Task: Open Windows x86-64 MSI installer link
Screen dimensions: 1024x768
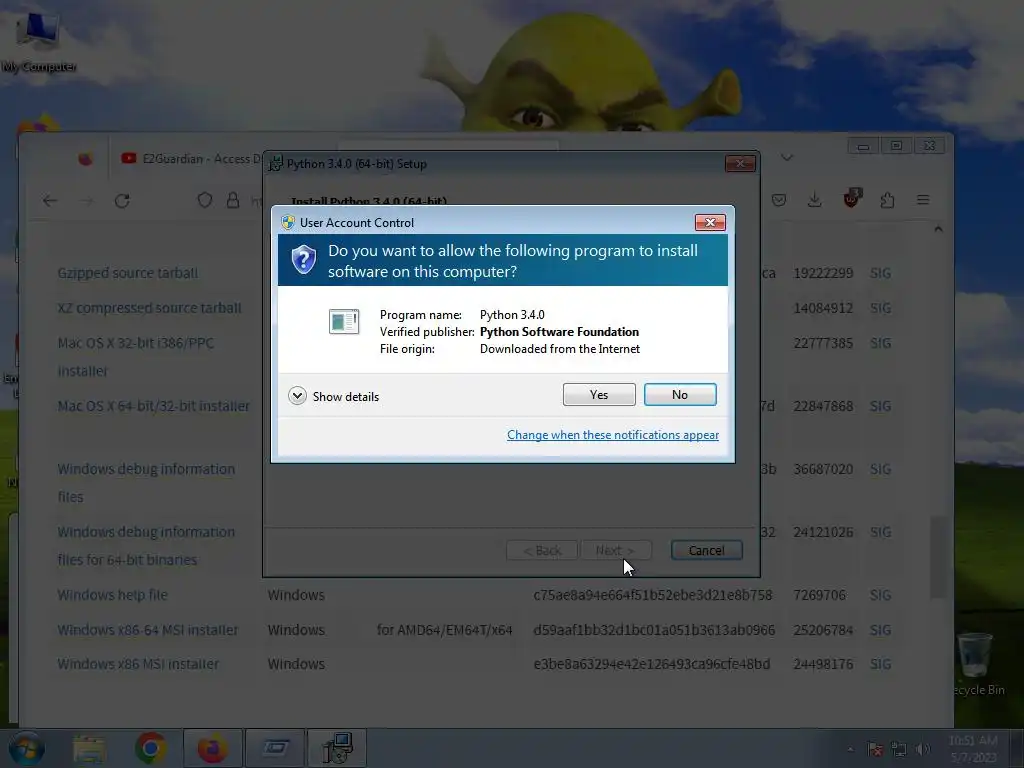Action: 148,630
